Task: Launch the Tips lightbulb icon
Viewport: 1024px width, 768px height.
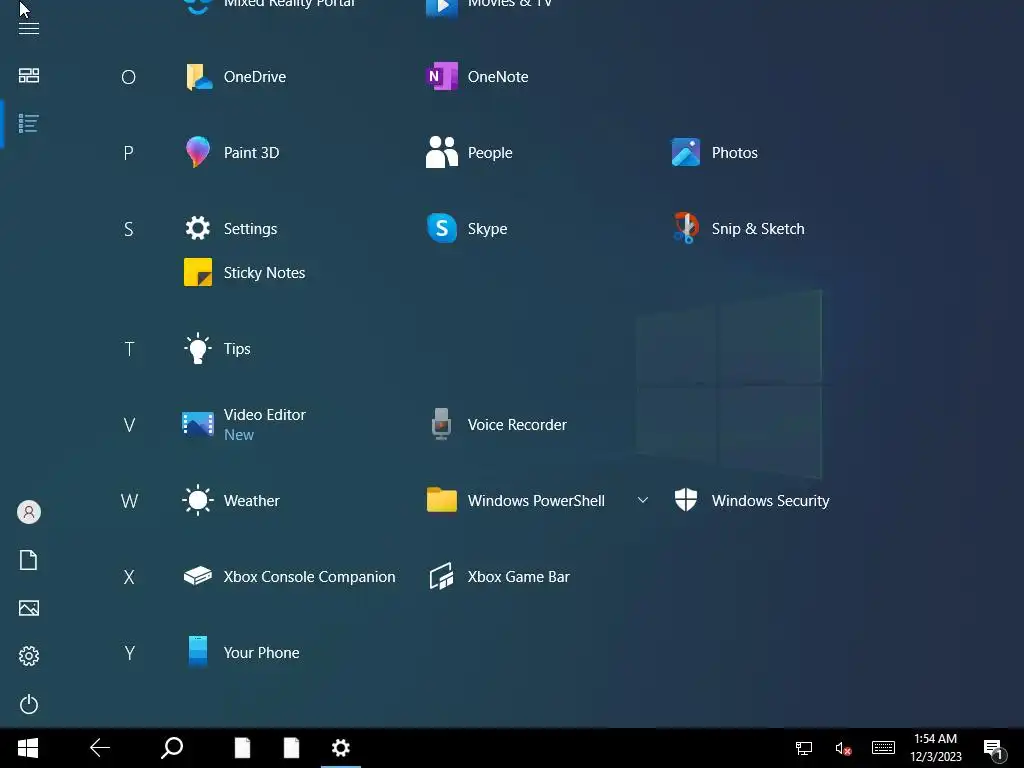Action: coord(197,349)
